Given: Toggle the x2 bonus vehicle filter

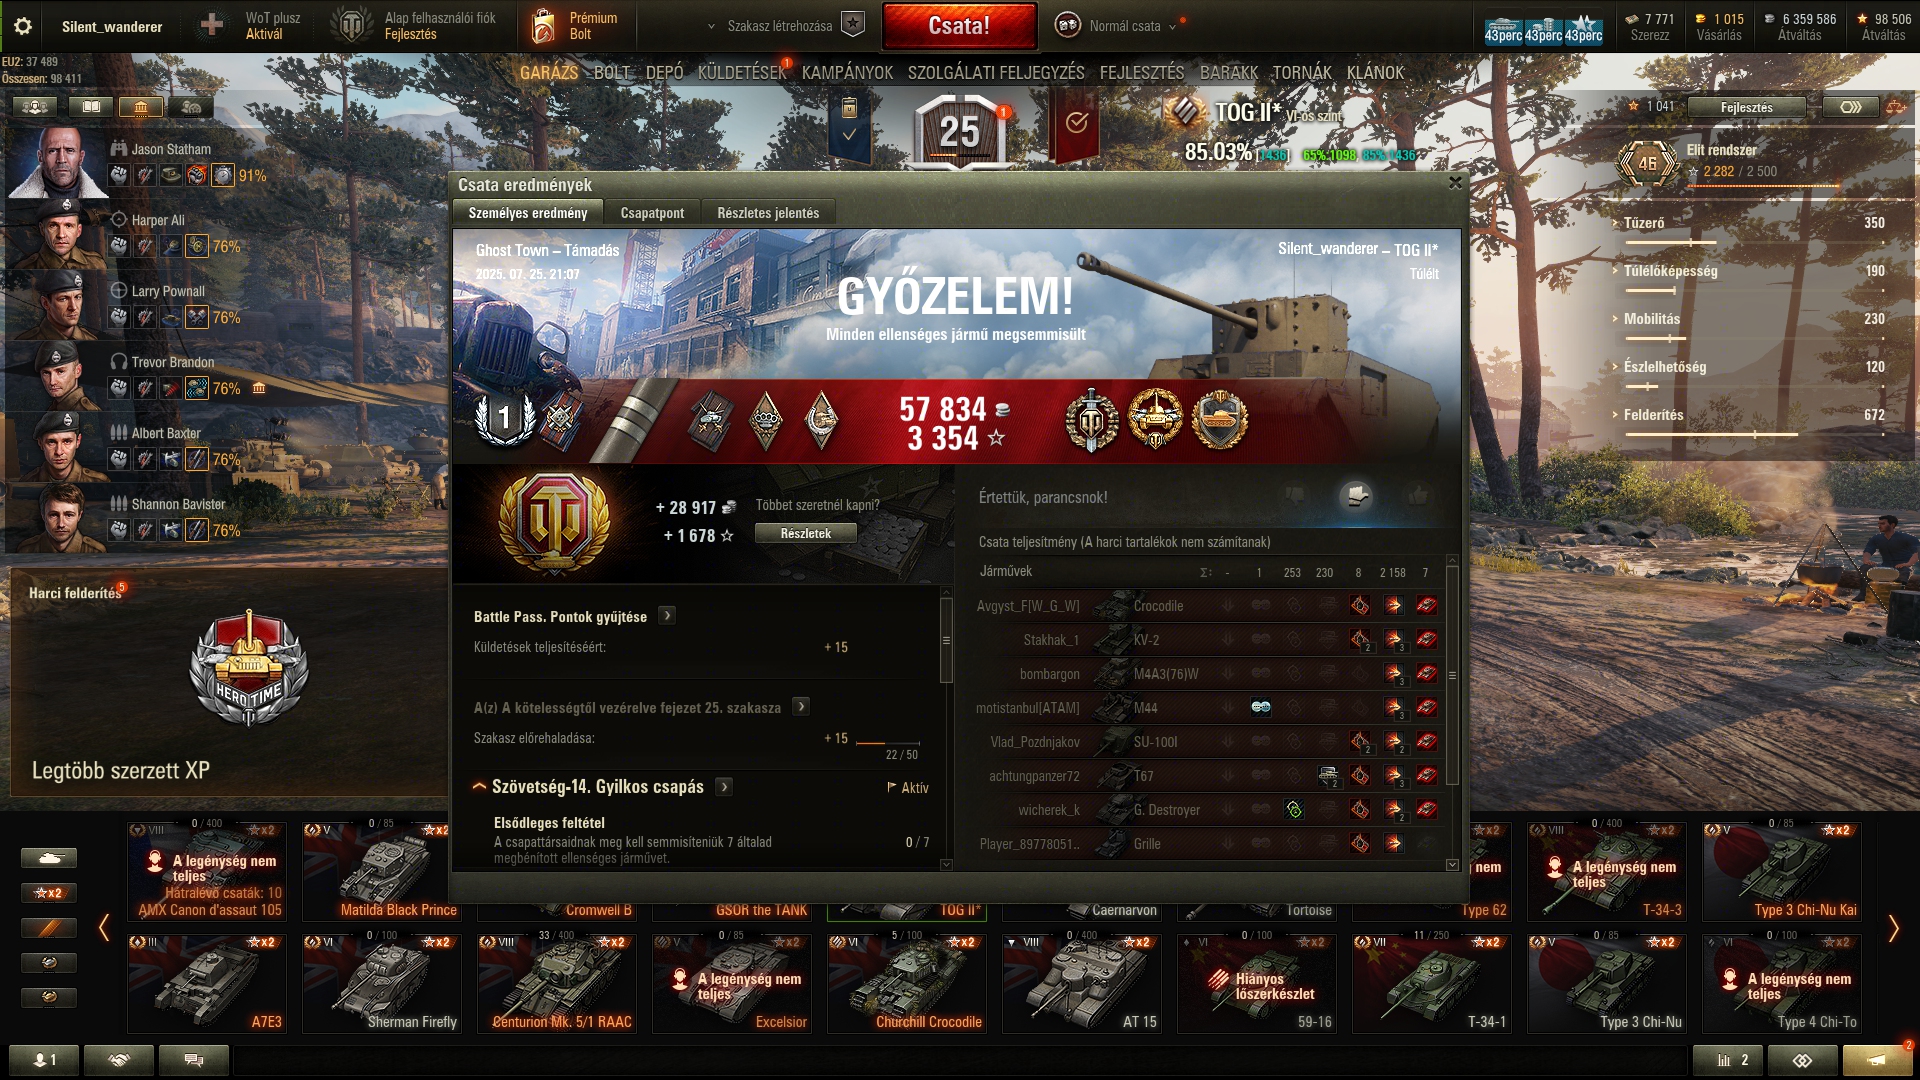Looking at the screenshot, I should pos(48,893).
